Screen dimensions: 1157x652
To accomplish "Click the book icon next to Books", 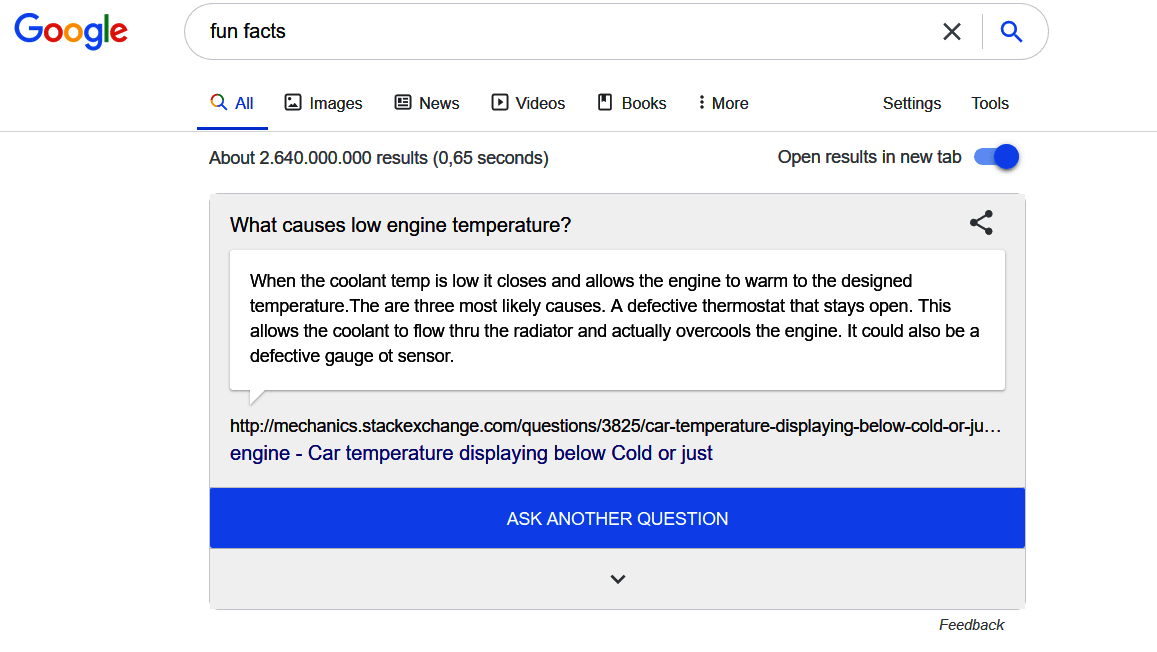I will [604, 102].
